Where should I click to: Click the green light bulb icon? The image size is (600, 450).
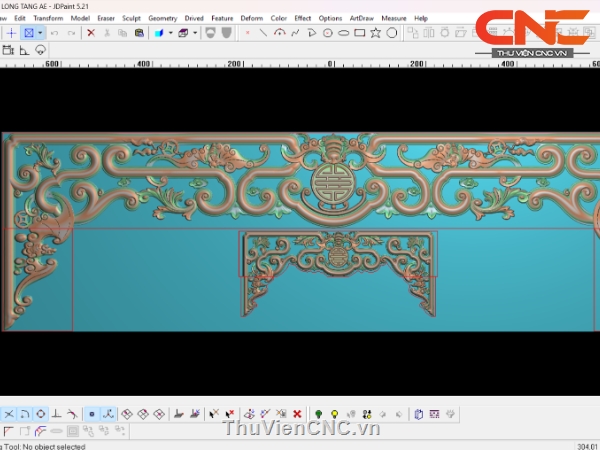click(x=319, y=413)
